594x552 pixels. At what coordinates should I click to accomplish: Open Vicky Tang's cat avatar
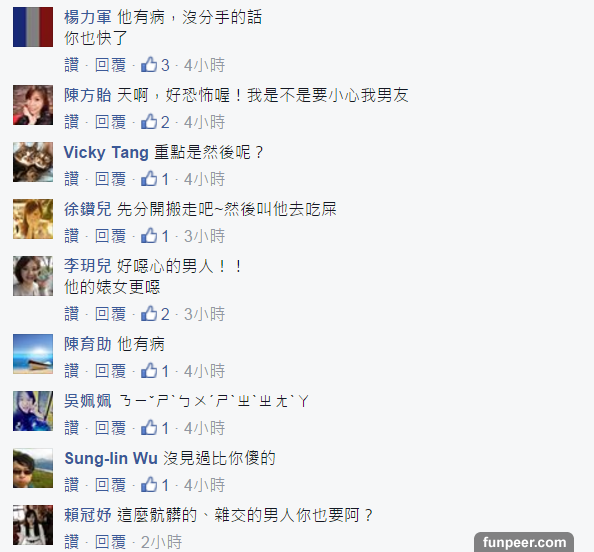33,162
